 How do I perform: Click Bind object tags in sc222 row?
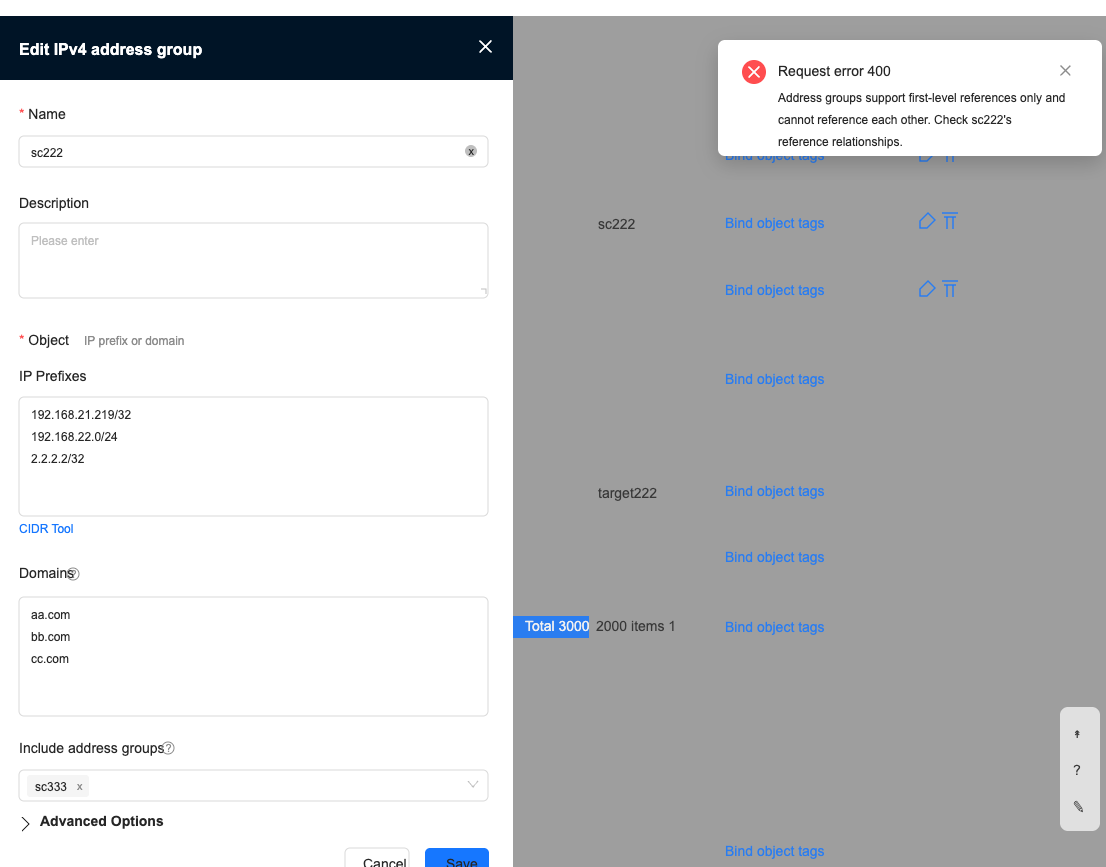(774, 223)
